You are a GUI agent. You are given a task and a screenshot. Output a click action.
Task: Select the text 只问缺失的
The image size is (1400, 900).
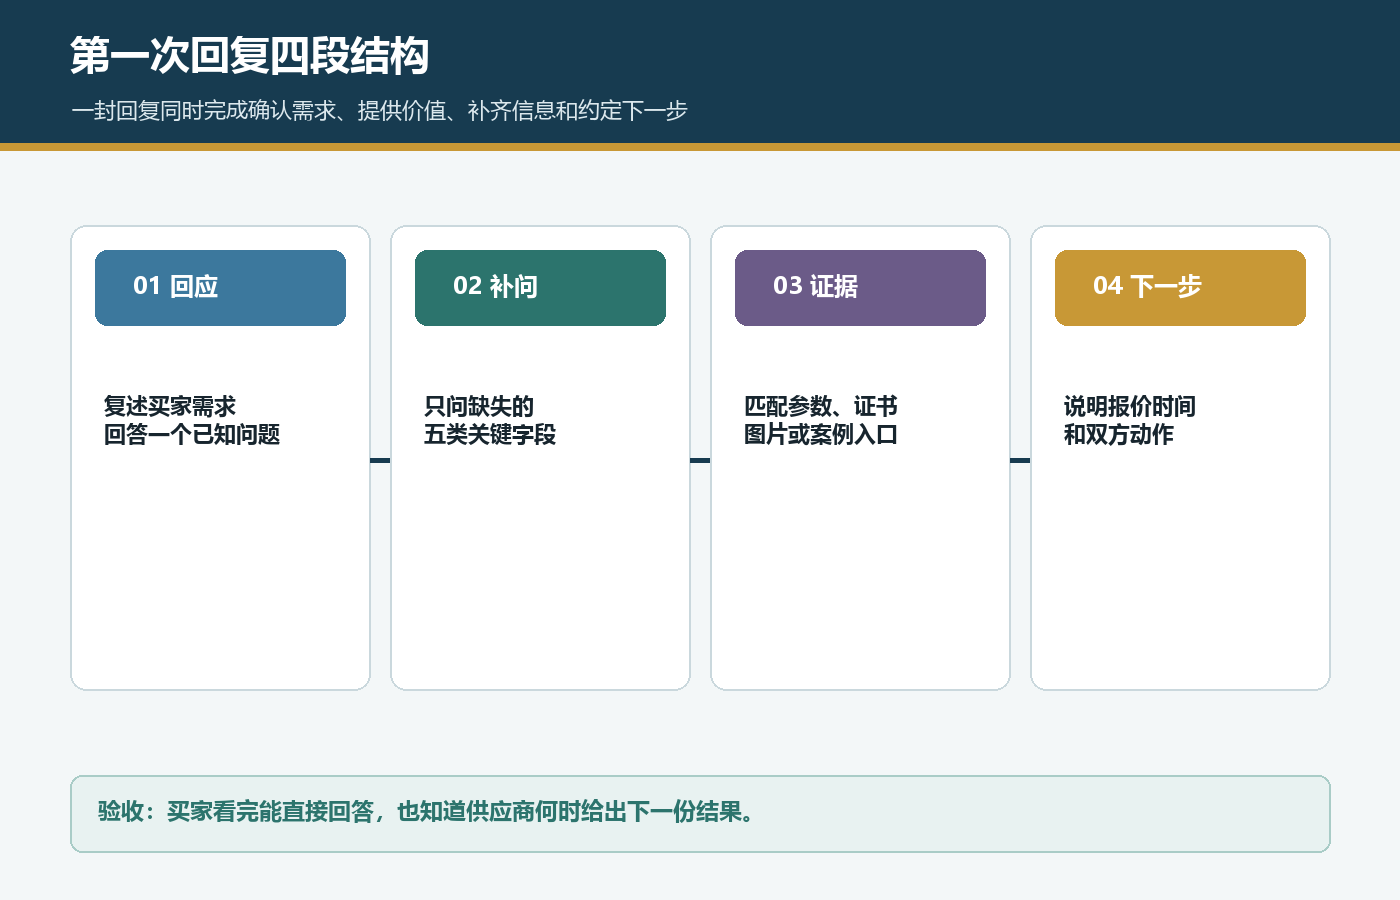pyautogui.click(x=479, y=406)
